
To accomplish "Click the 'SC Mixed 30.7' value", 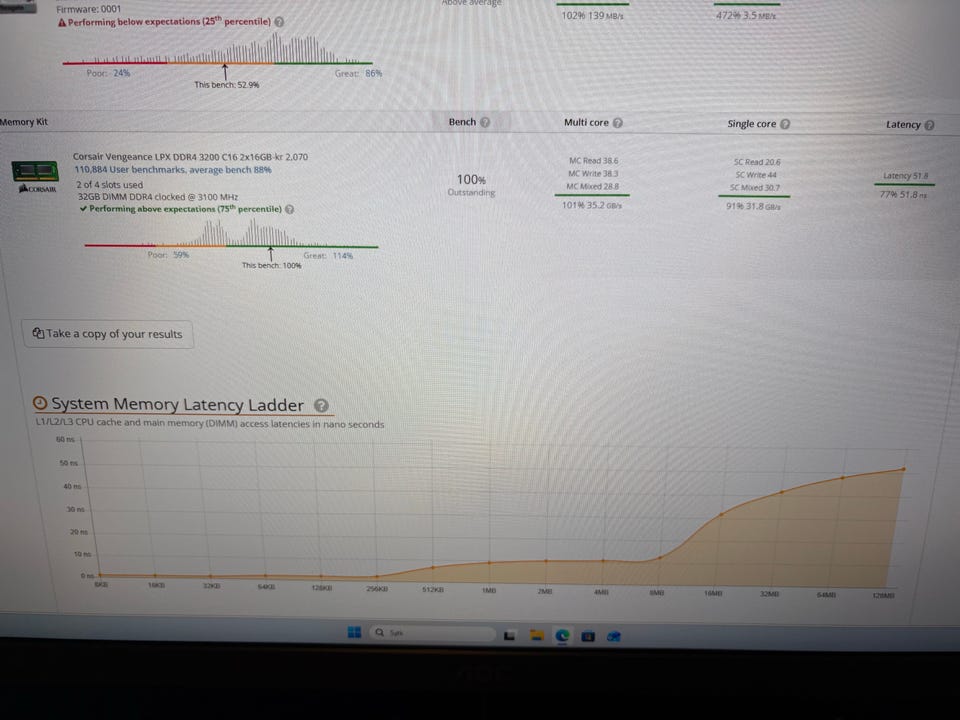I will click(x=755, y=188).
